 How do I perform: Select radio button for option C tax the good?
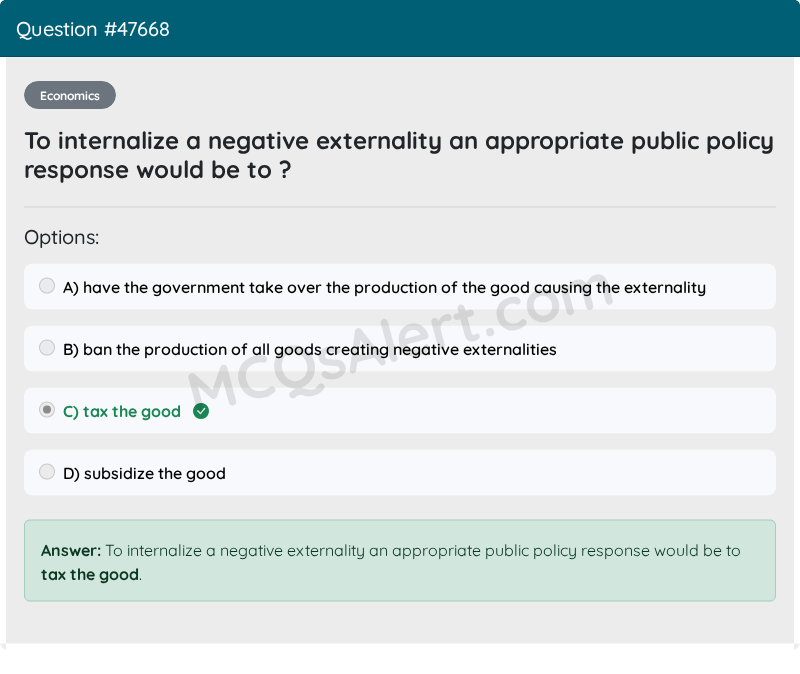pos(47,410)
